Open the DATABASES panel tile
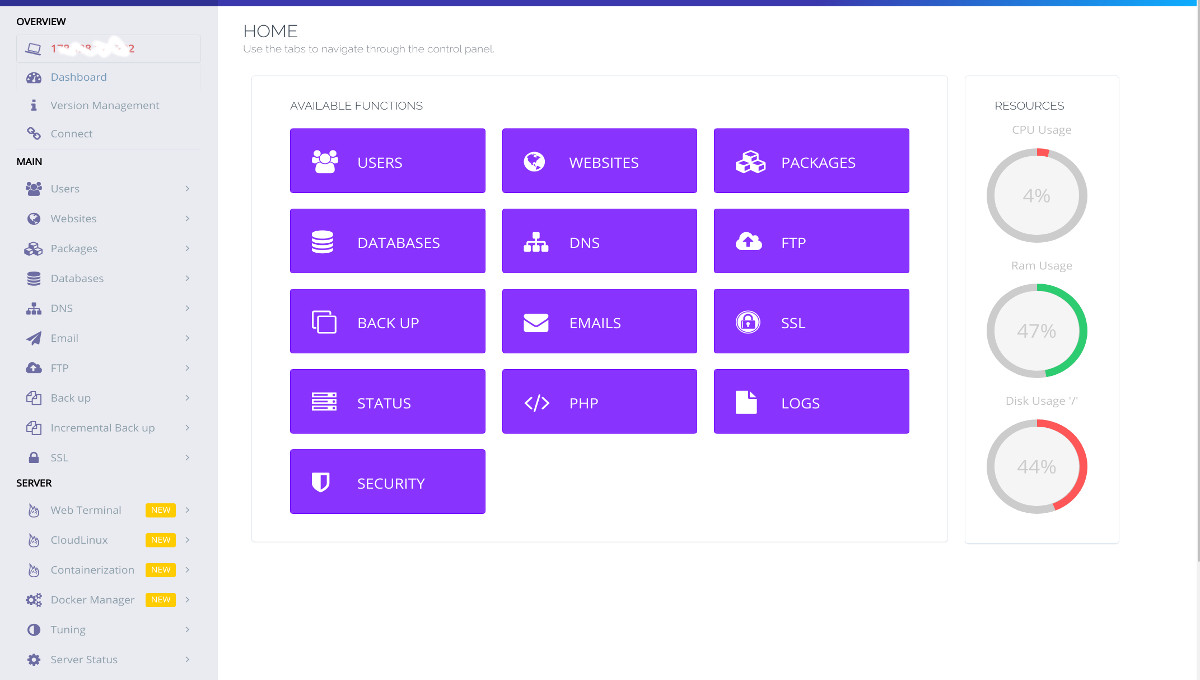Screen dimensions: 1200x680 coord(387,241)
